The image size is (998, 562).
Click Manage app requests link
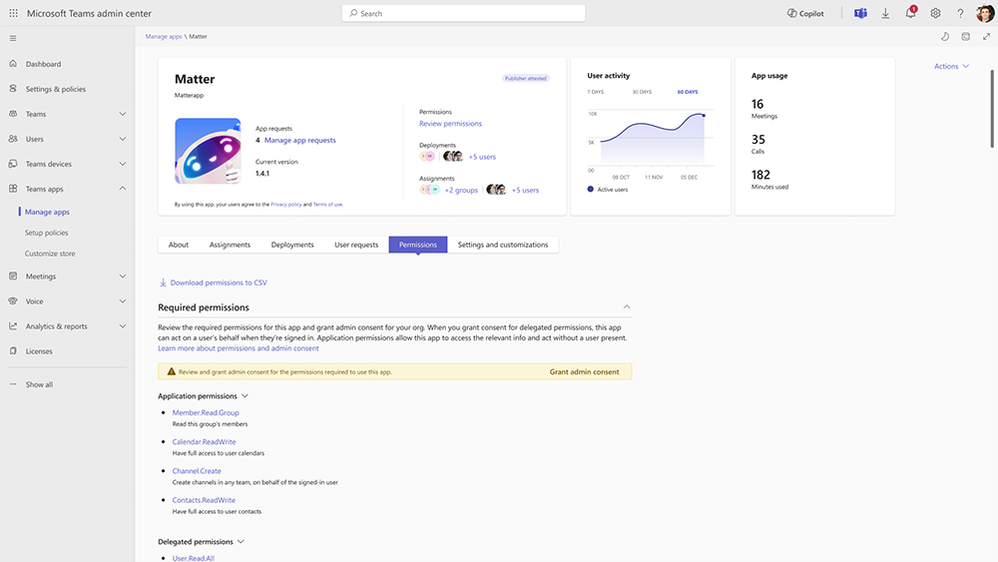click(x=300, y=140)
